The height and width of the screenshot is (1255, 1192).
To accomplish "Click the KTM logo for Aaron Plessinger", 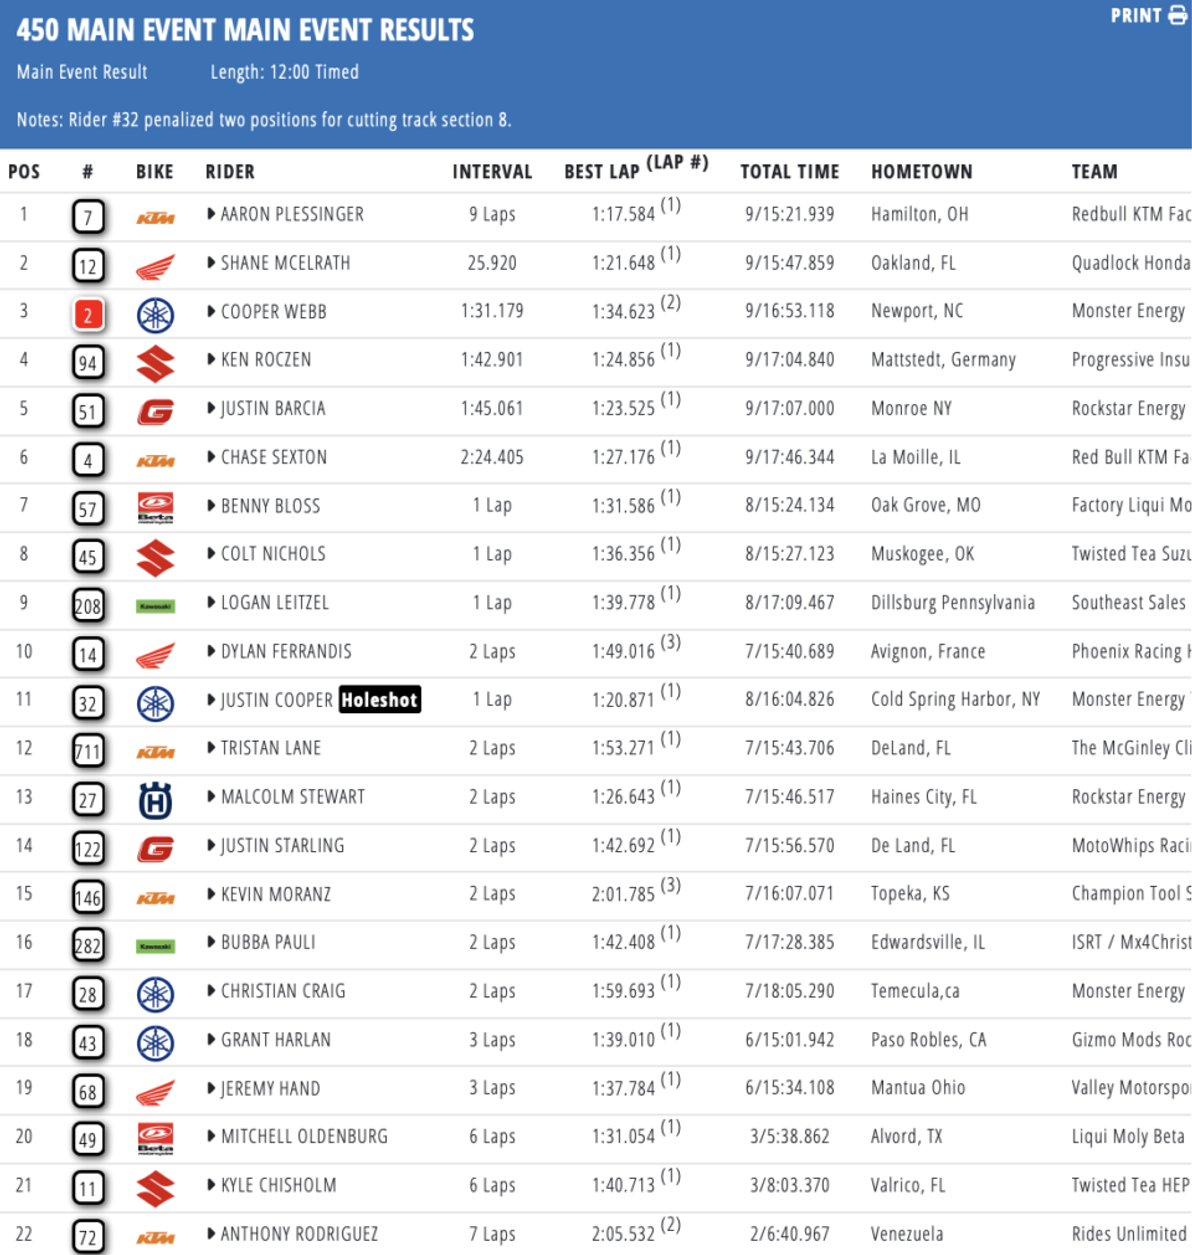I will (155, 217).
